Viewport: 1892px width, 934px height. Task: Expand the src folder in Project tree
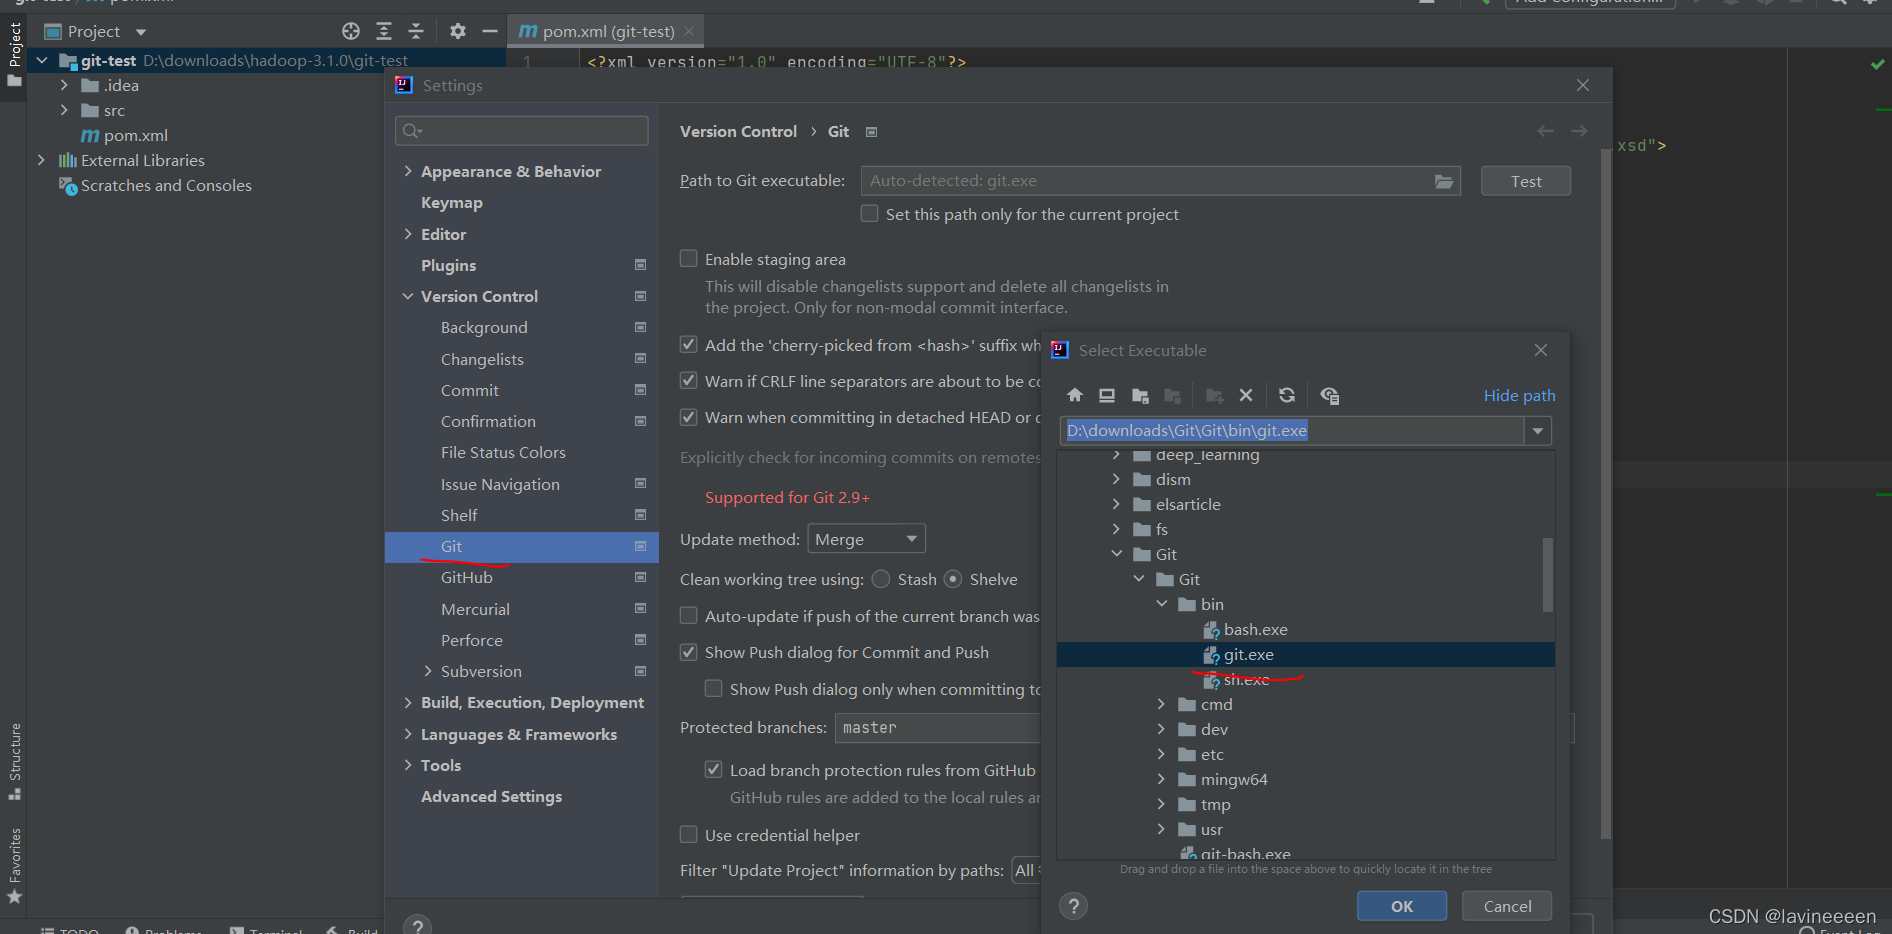coord(64,110)
